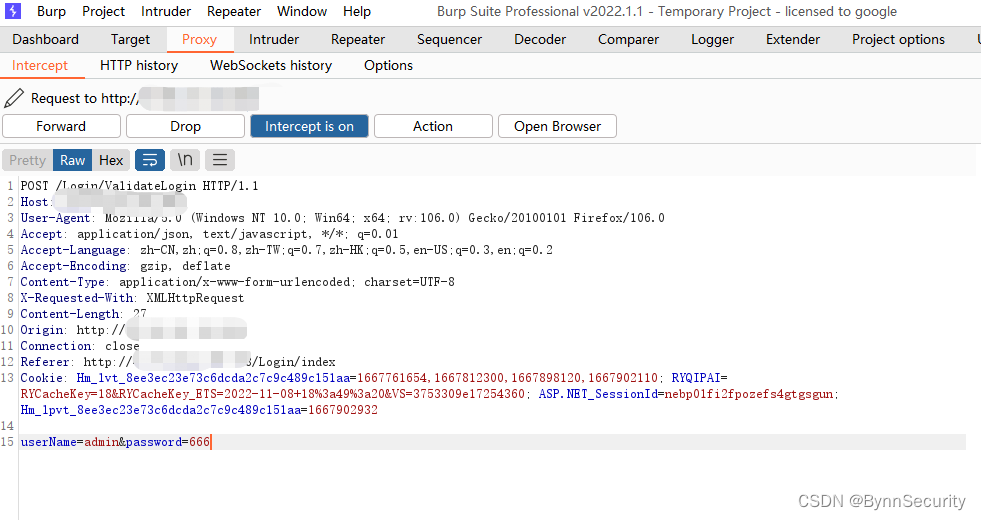Place cursor after password=666 in body
981x520 pixels.
(211, 442)
